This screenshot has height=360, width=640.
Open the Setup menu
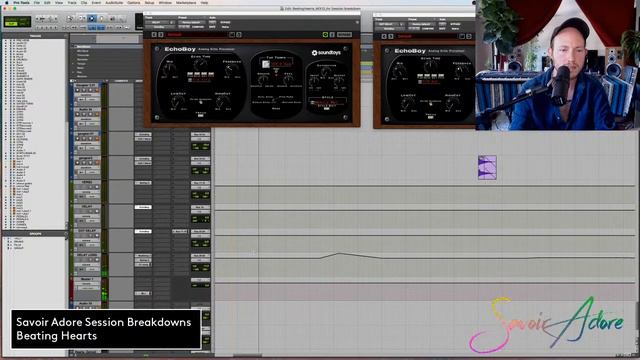149,2
